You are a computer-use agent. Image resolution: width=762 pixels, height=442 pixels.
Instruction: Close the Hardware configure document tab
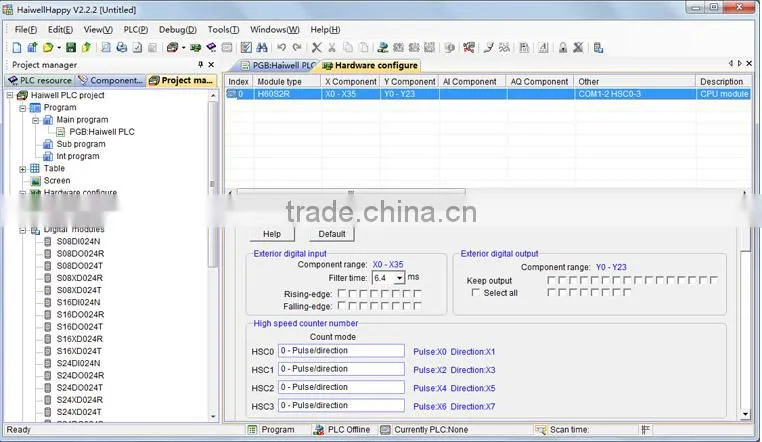[749, 63]
